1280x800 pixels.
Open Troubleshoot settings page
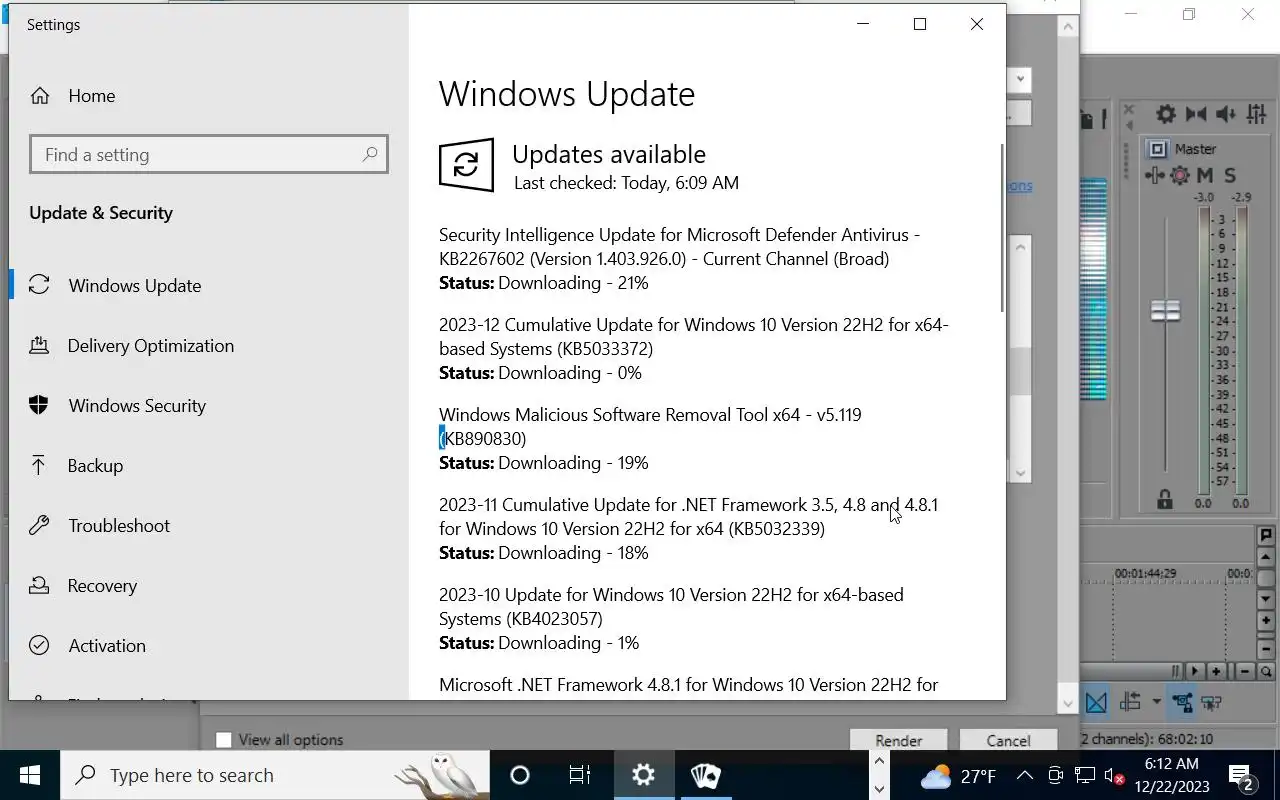[119, 526]
